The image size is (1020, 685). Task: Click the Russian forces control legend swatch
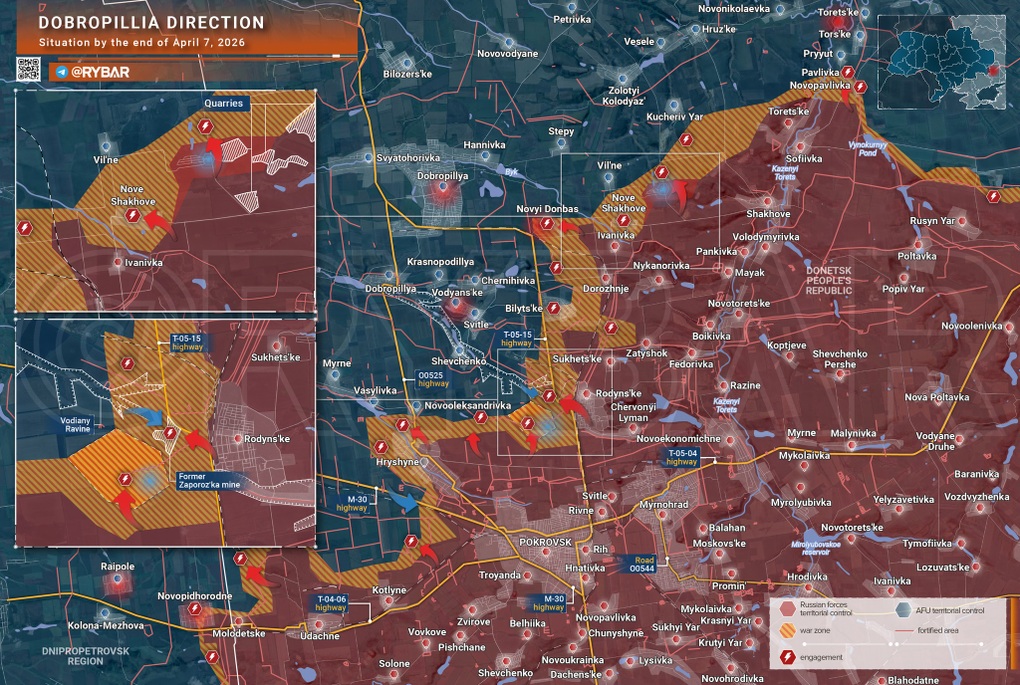(789, 609)
